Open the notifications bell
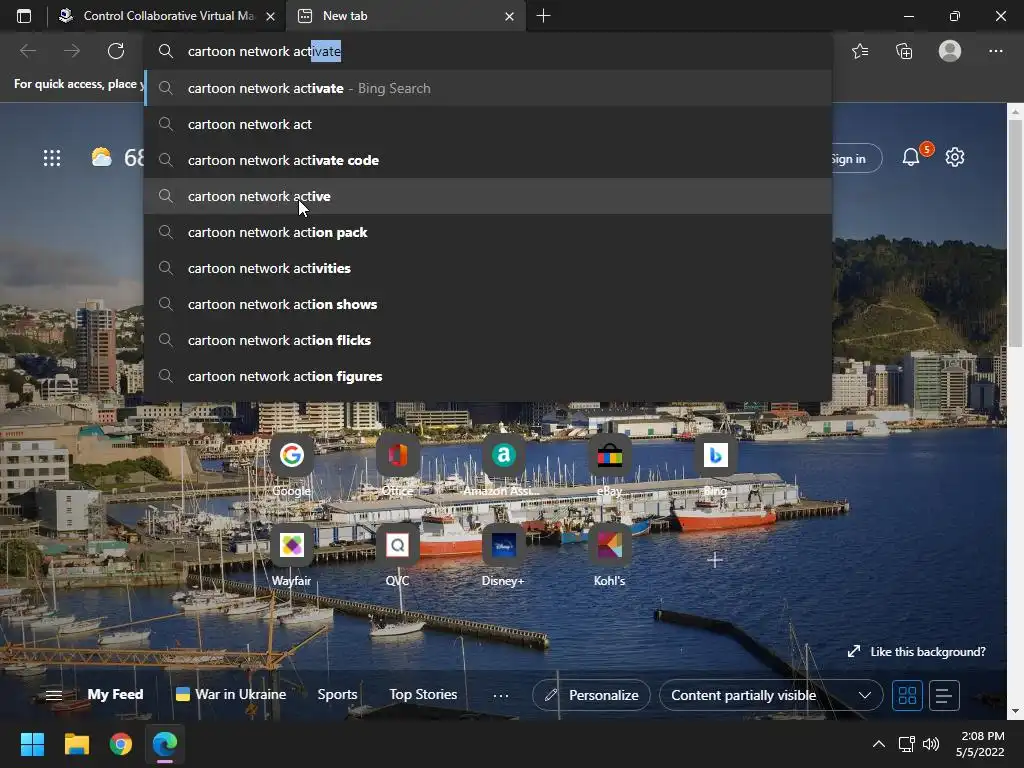Viewport: 1024px width, 768px height. pos(911,157)
